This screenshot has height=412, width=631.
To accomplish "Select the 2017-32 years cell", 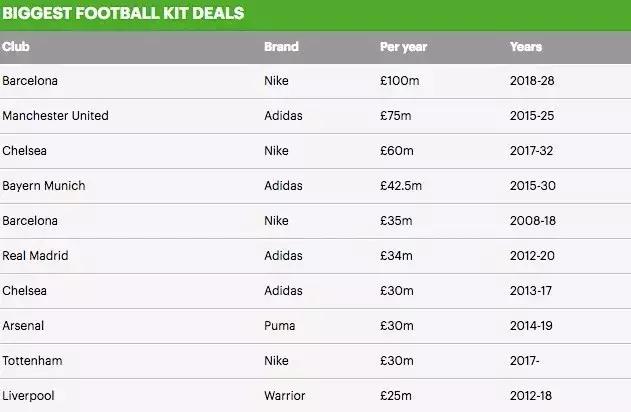I will coord(529,151).
